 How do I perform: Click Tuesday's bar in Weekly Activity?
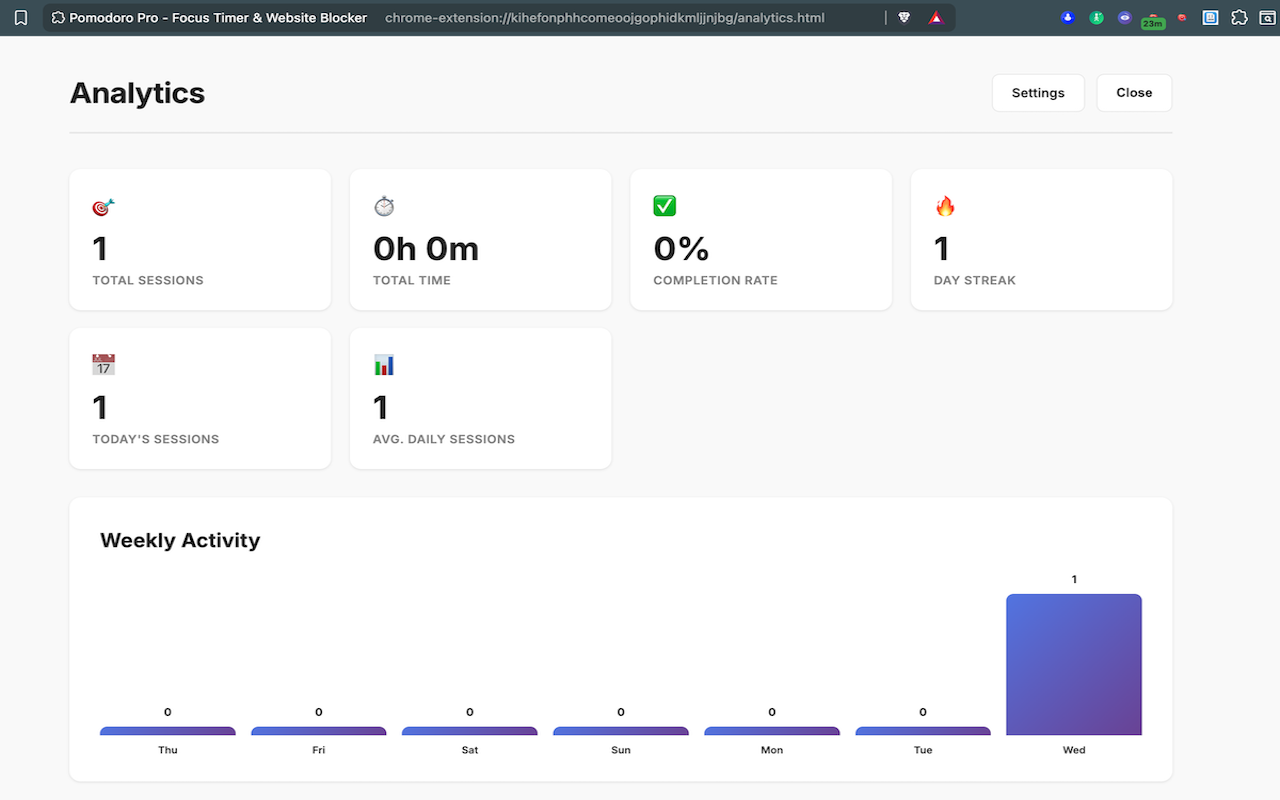922,731
